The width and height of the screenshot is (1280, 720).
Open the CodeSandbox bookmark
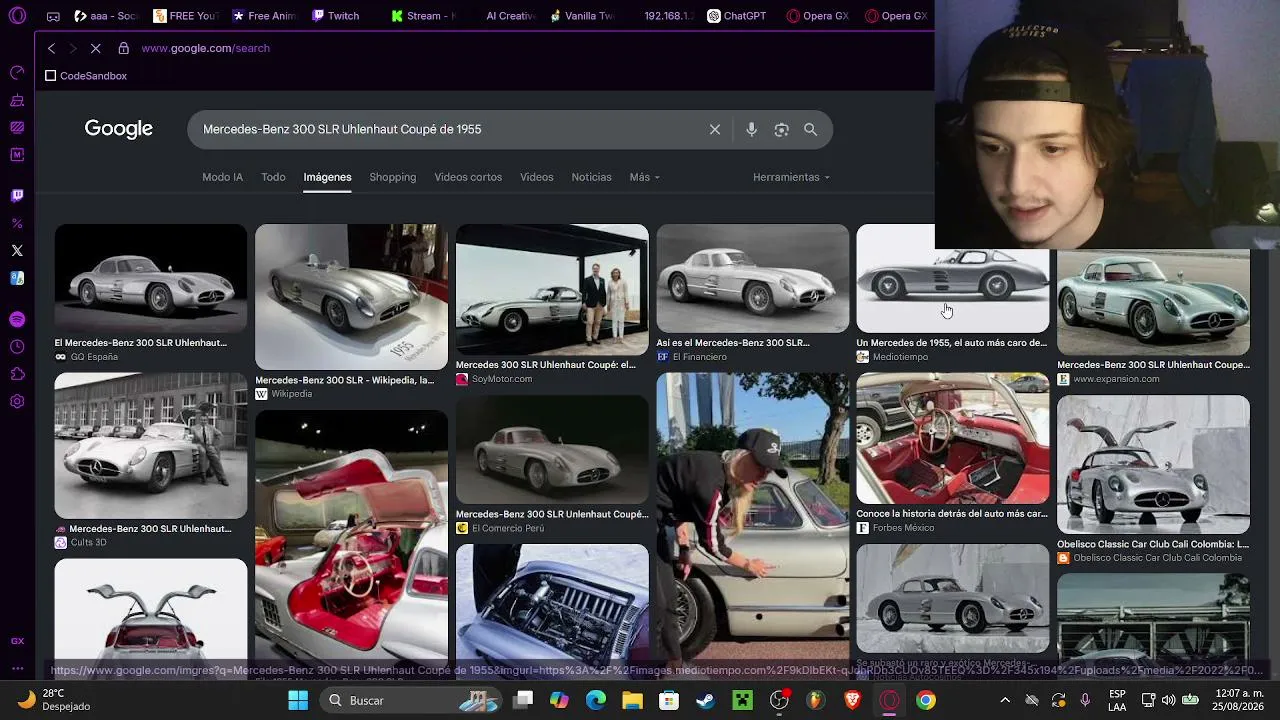pos(86,76)
